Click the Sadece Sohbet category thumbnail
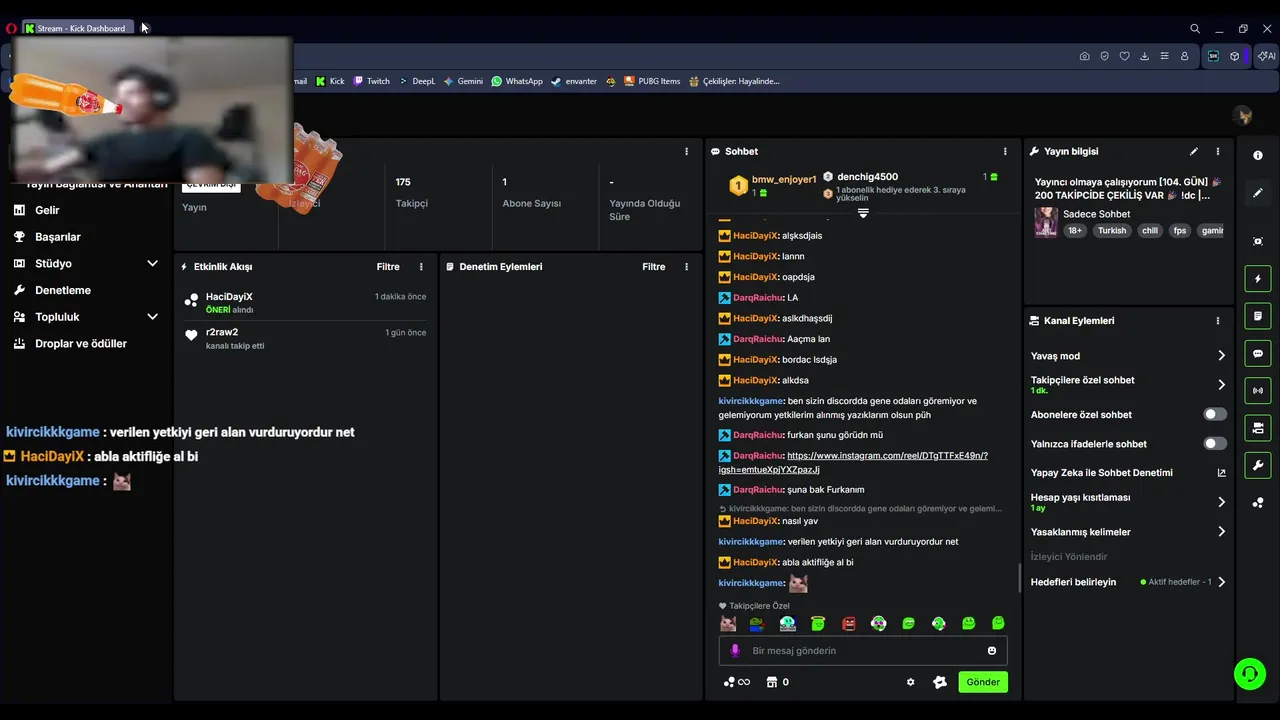 click(x=1046, y=222)
